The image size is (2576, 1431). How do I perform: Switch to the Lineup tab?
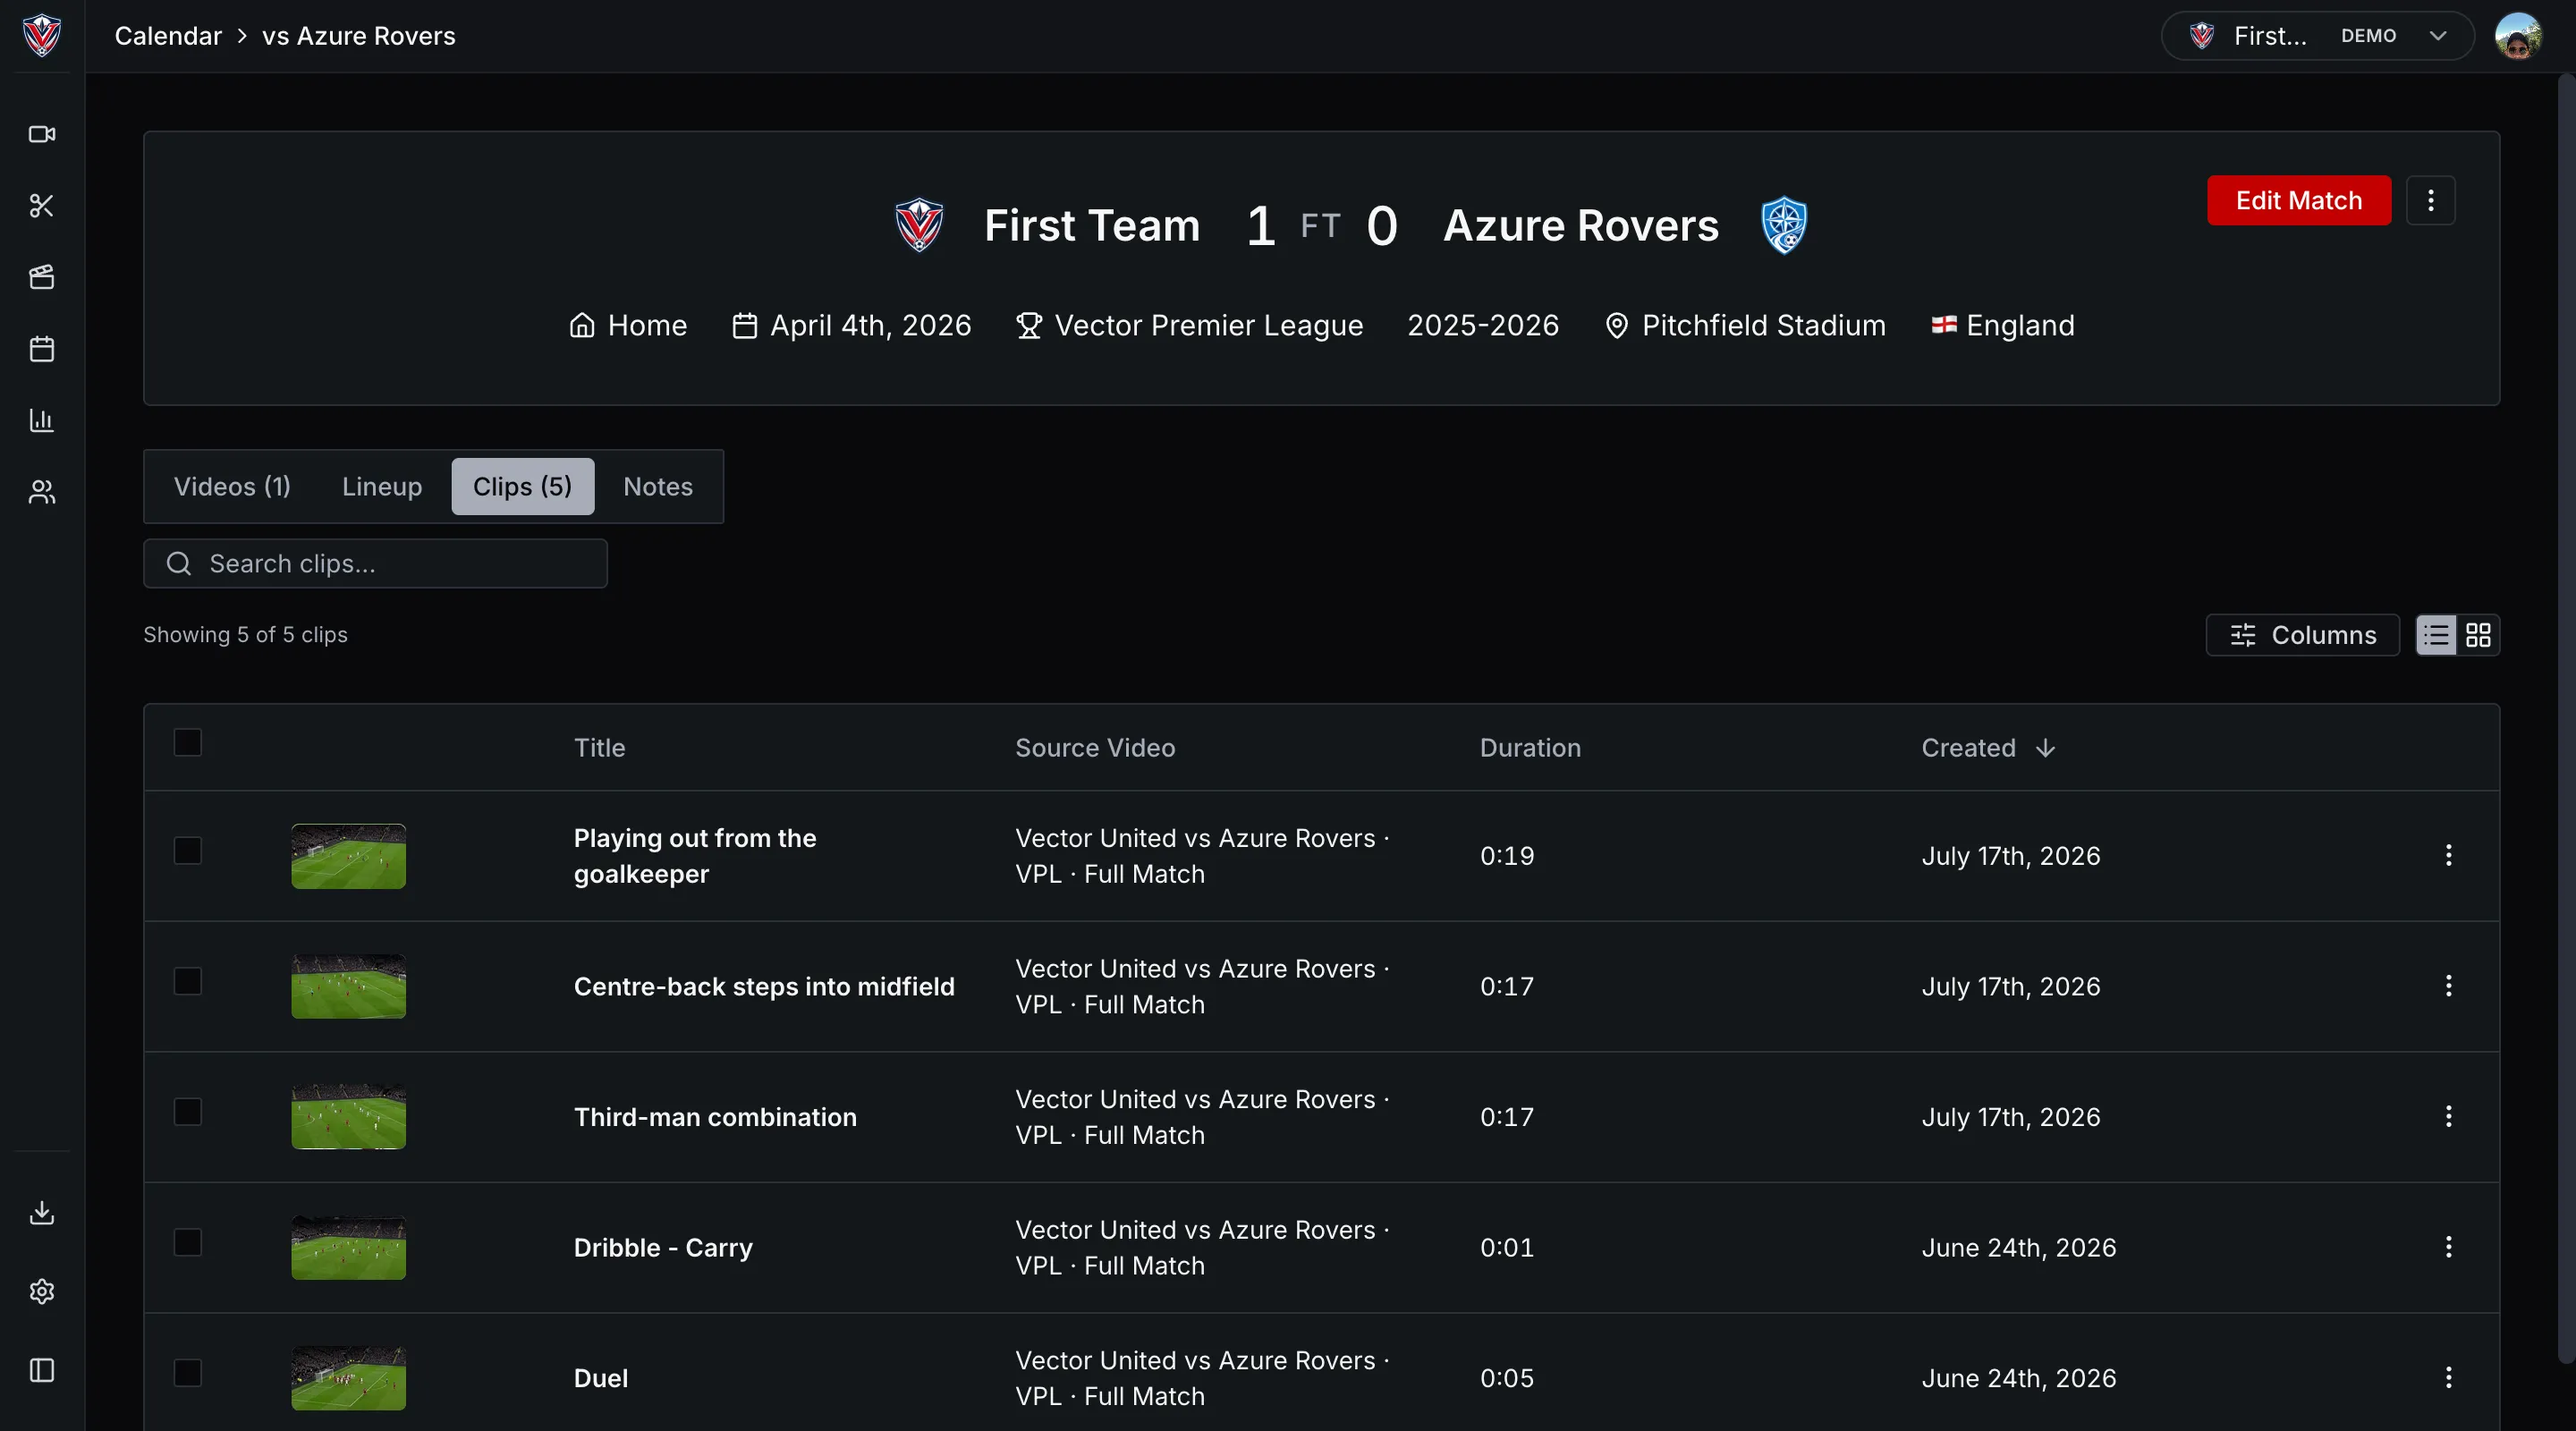tap(382, 486)
